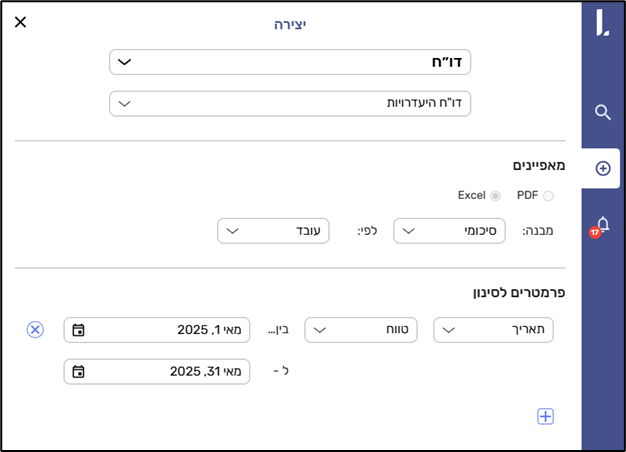Click the יצירה panel title
626x452 pixels.
[x=290, y=23]
